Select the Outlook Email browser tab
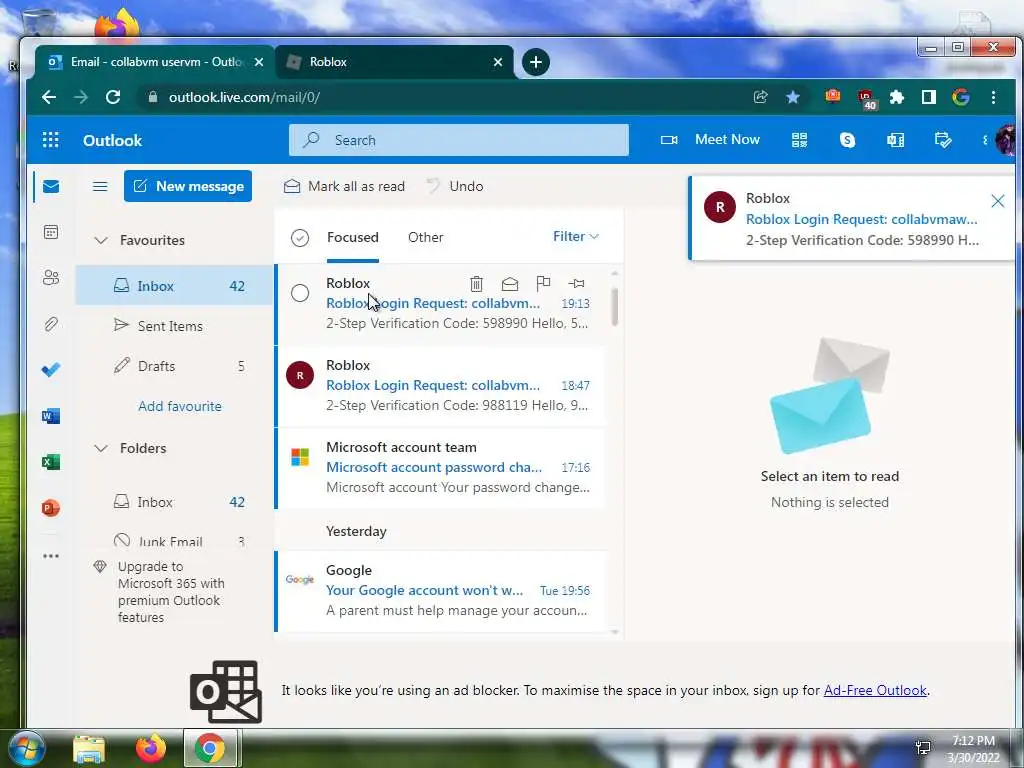 (155, 62)
